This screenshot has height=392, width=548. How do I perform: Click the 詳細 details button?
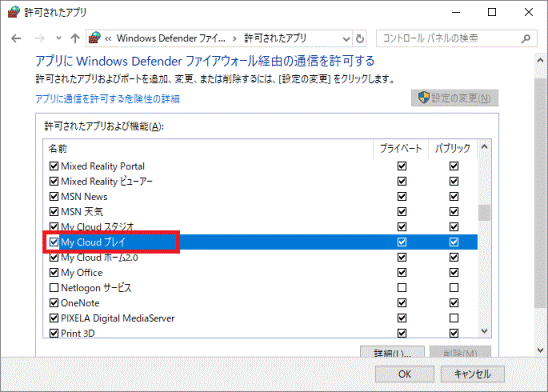(392, 352)
